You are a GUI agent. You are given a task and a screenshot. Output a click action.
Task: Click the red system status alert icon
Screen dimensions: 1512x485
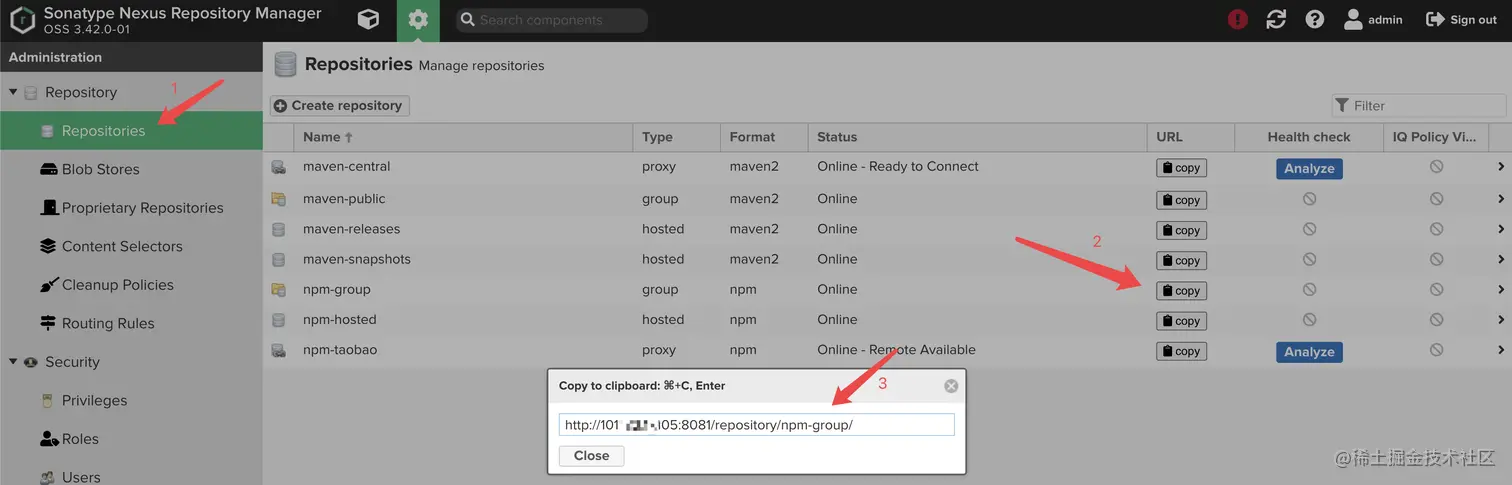pyautogui.click(x=1238, y=19)
